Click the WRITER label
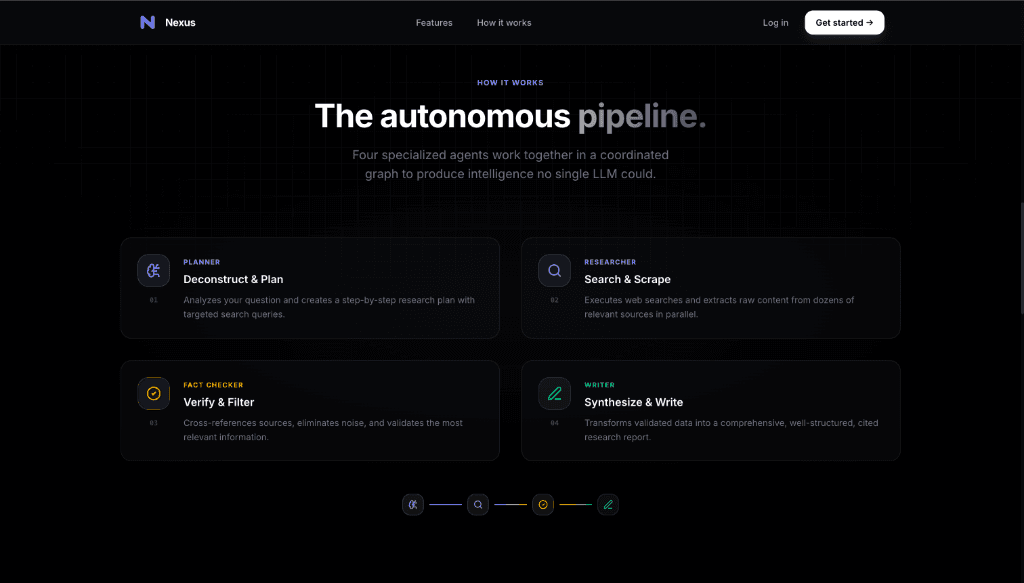The width and height of the screenshot is (1024, 583). [x=600, y=385]
